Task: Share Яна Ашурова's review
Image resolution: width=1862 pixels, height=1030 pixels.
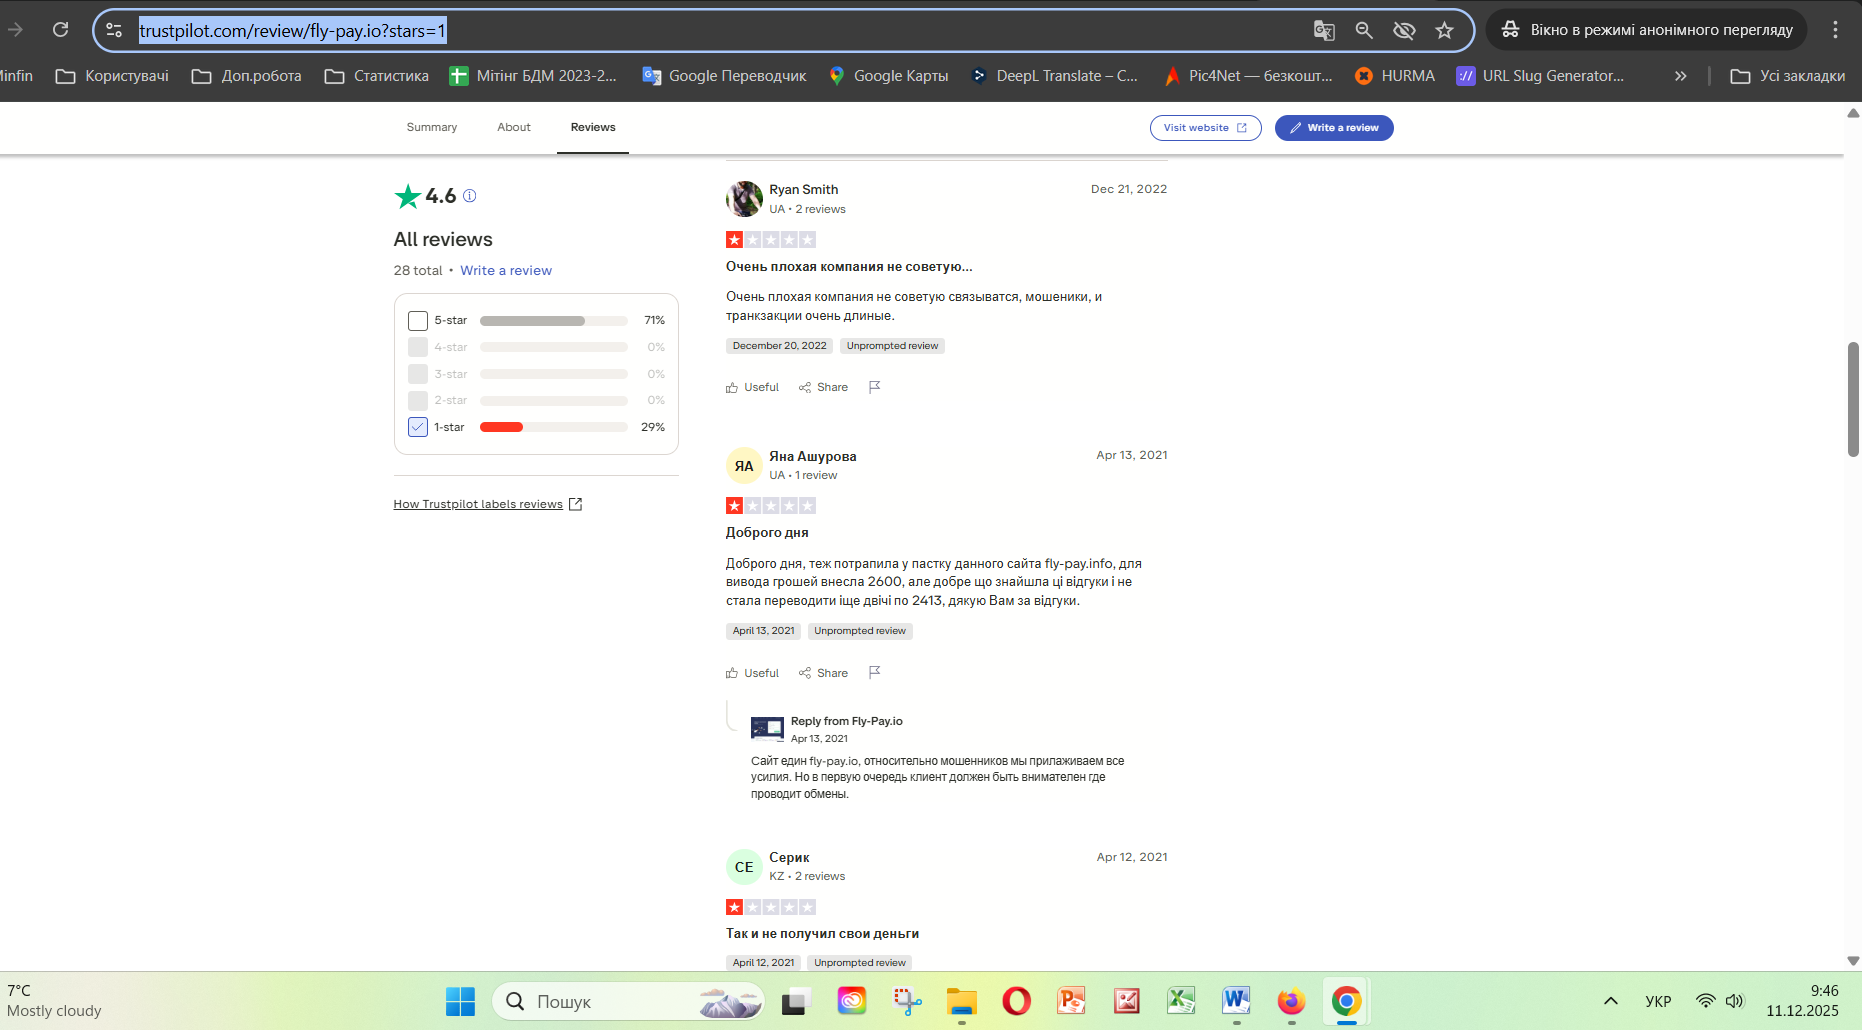Action: click(823, 673)
